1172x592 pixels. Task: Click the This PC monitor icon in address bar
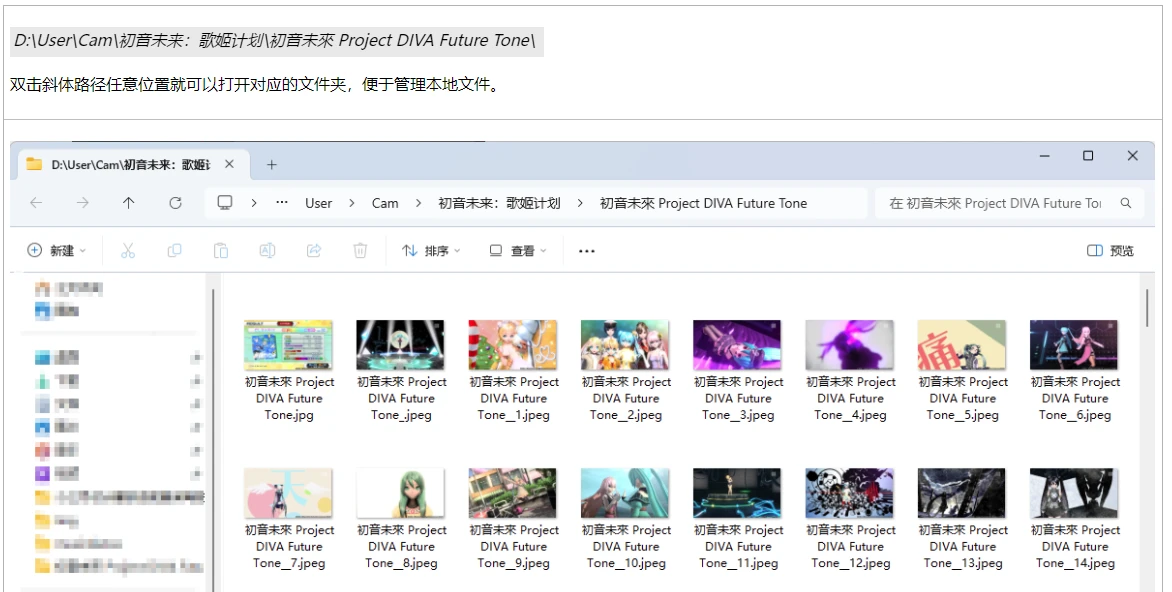(224, 203)
